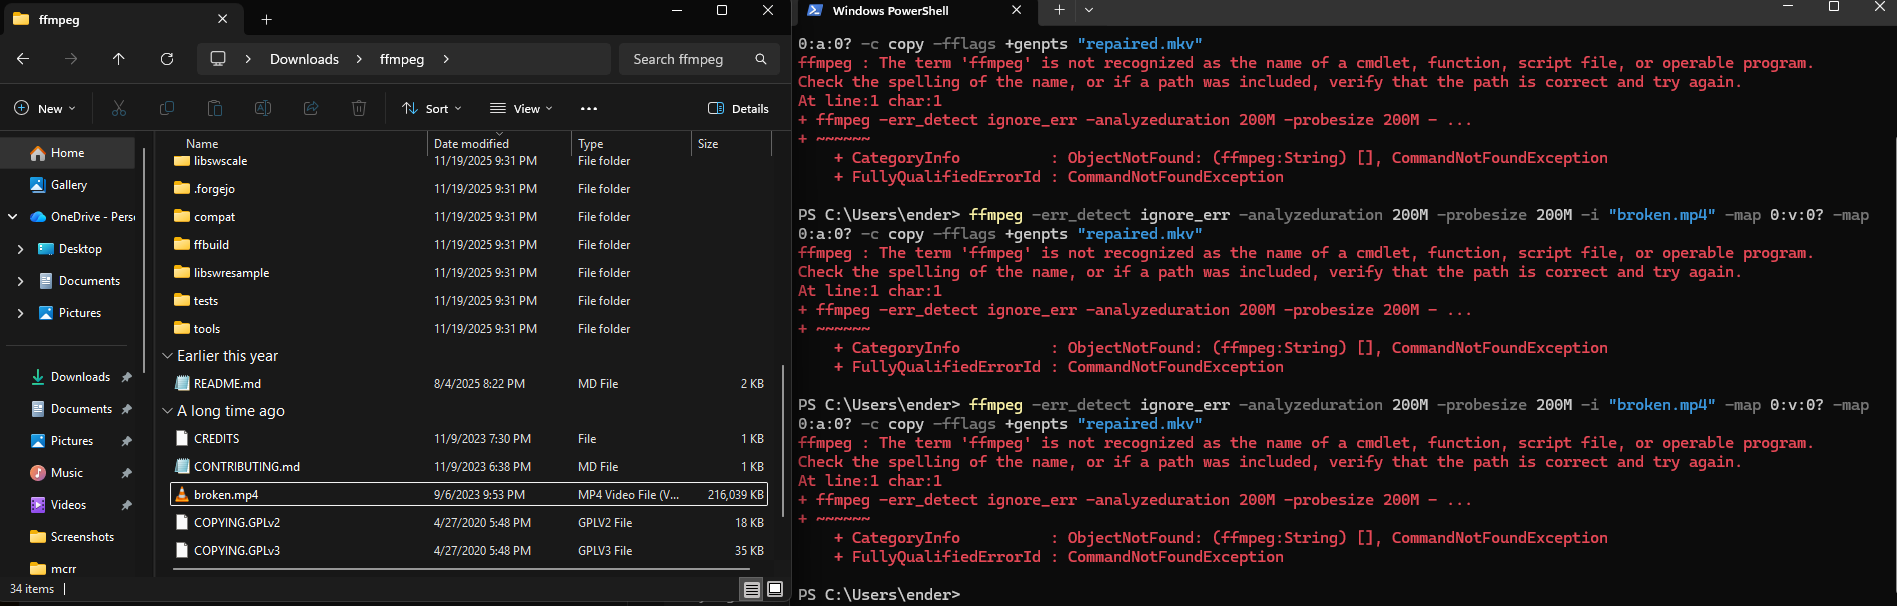Refresh the ffmpeg folder view
This screenshot has width=1897, height=606.
167,59
